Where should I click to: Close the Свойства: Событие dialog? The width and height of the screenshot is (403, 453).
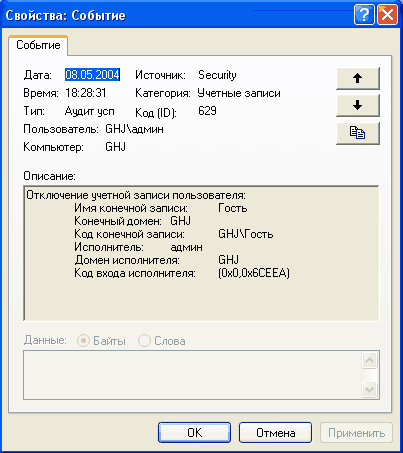coord(387,15)
